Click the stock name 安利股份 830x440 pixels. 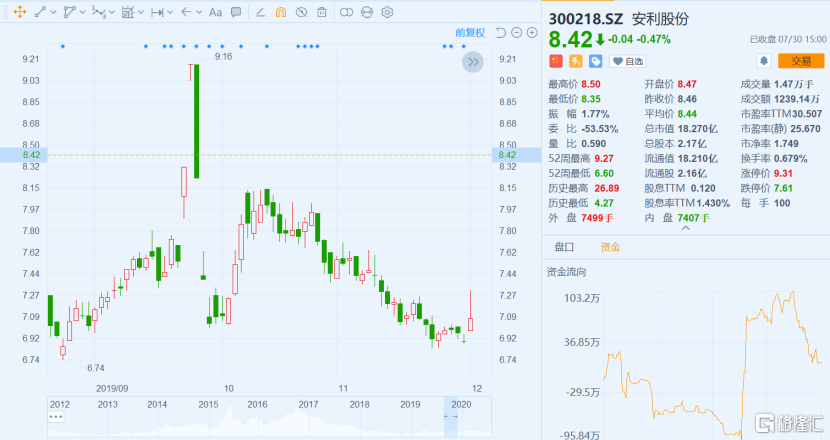[x=660, y=19]
